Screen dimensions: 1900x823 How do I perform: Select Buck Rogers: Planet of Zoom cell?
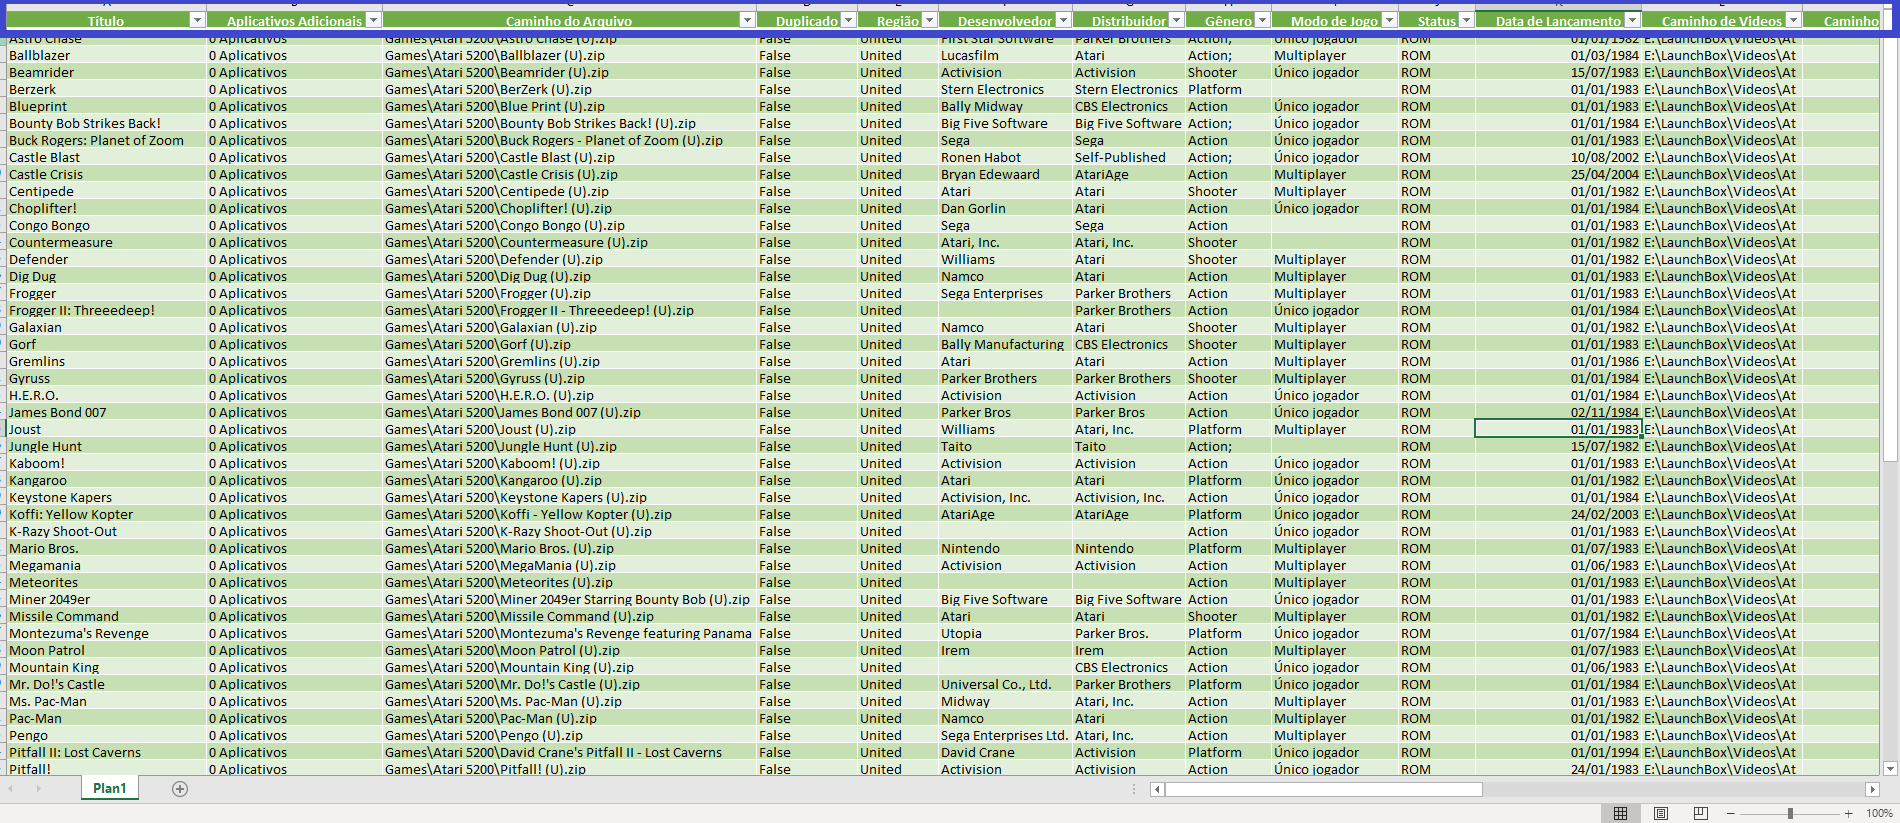(105, 140)
